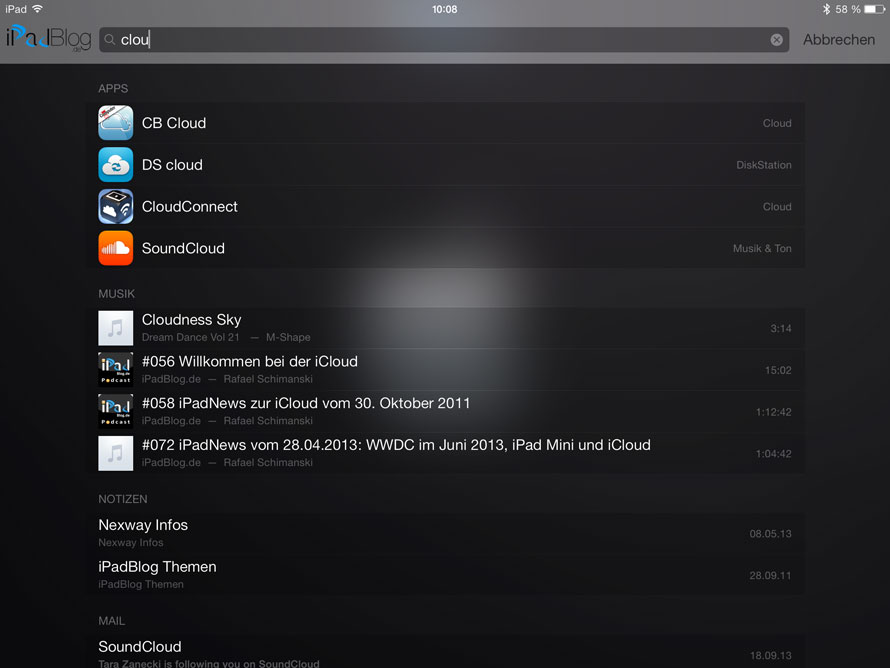The height and width of the screenshot is (668, 890).
Task: Tap the 1:12:42 duration value
Action: pyautogui.click(x=773, y=412)
